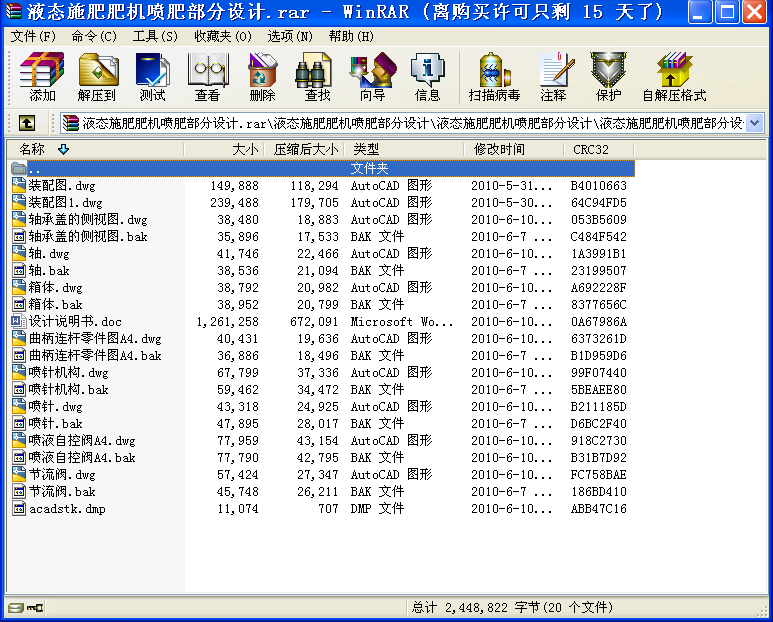Click the SFX (自解压格式) toolbar icon
Image resolution: width=773 pixels, height=622 pixels.
pyautogui.click(x=674, y=76)
